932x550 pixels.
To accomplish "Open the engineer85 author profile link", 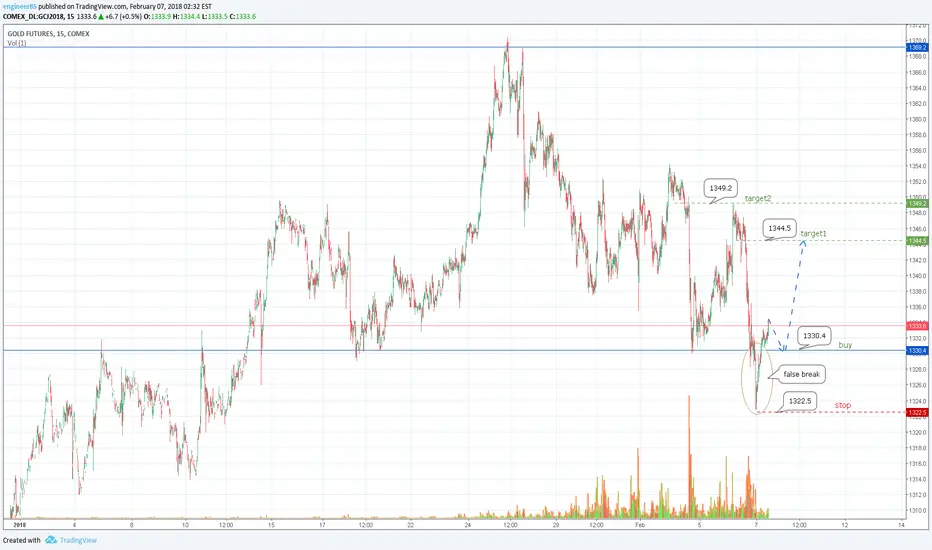I will point(20,7).
